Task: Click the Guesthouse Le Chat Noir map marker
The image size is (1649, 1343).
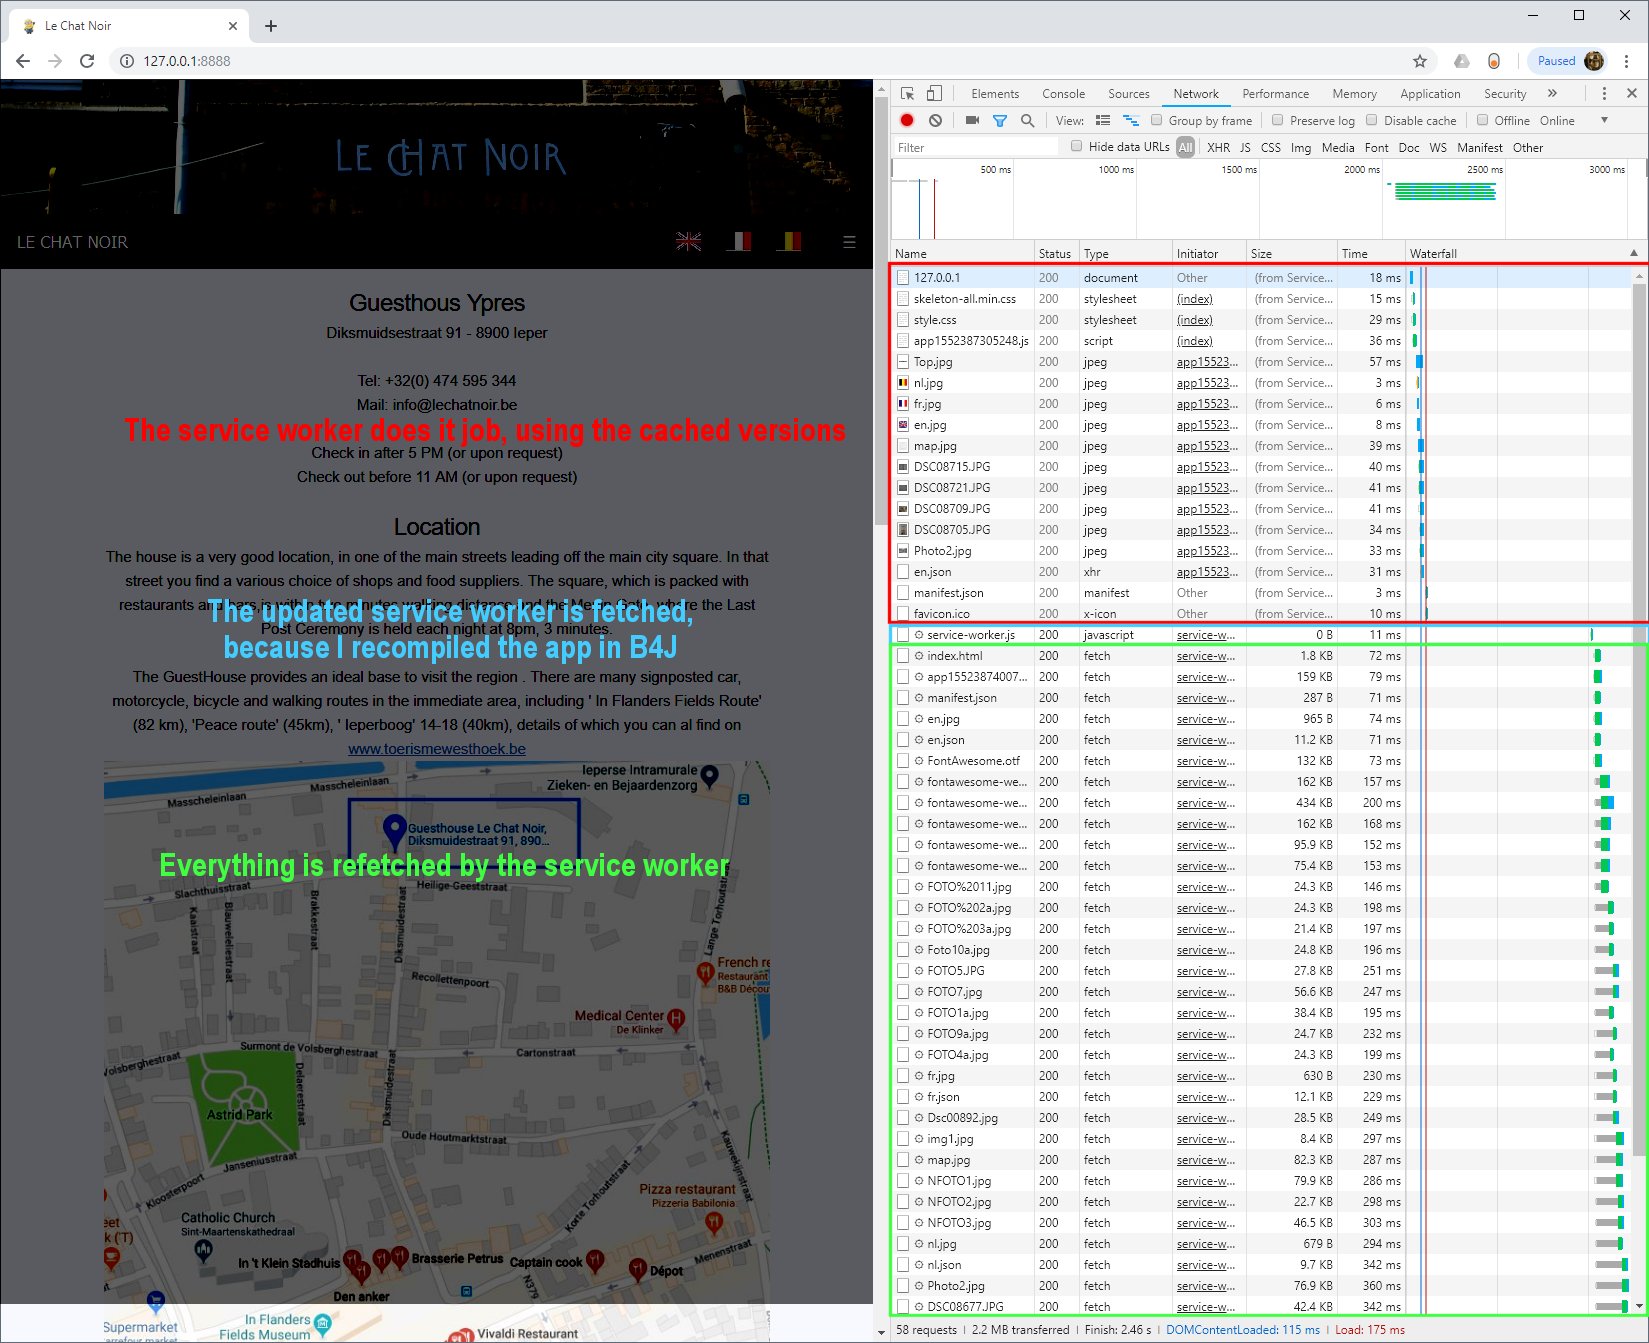Action: click(x=395, y=831)
